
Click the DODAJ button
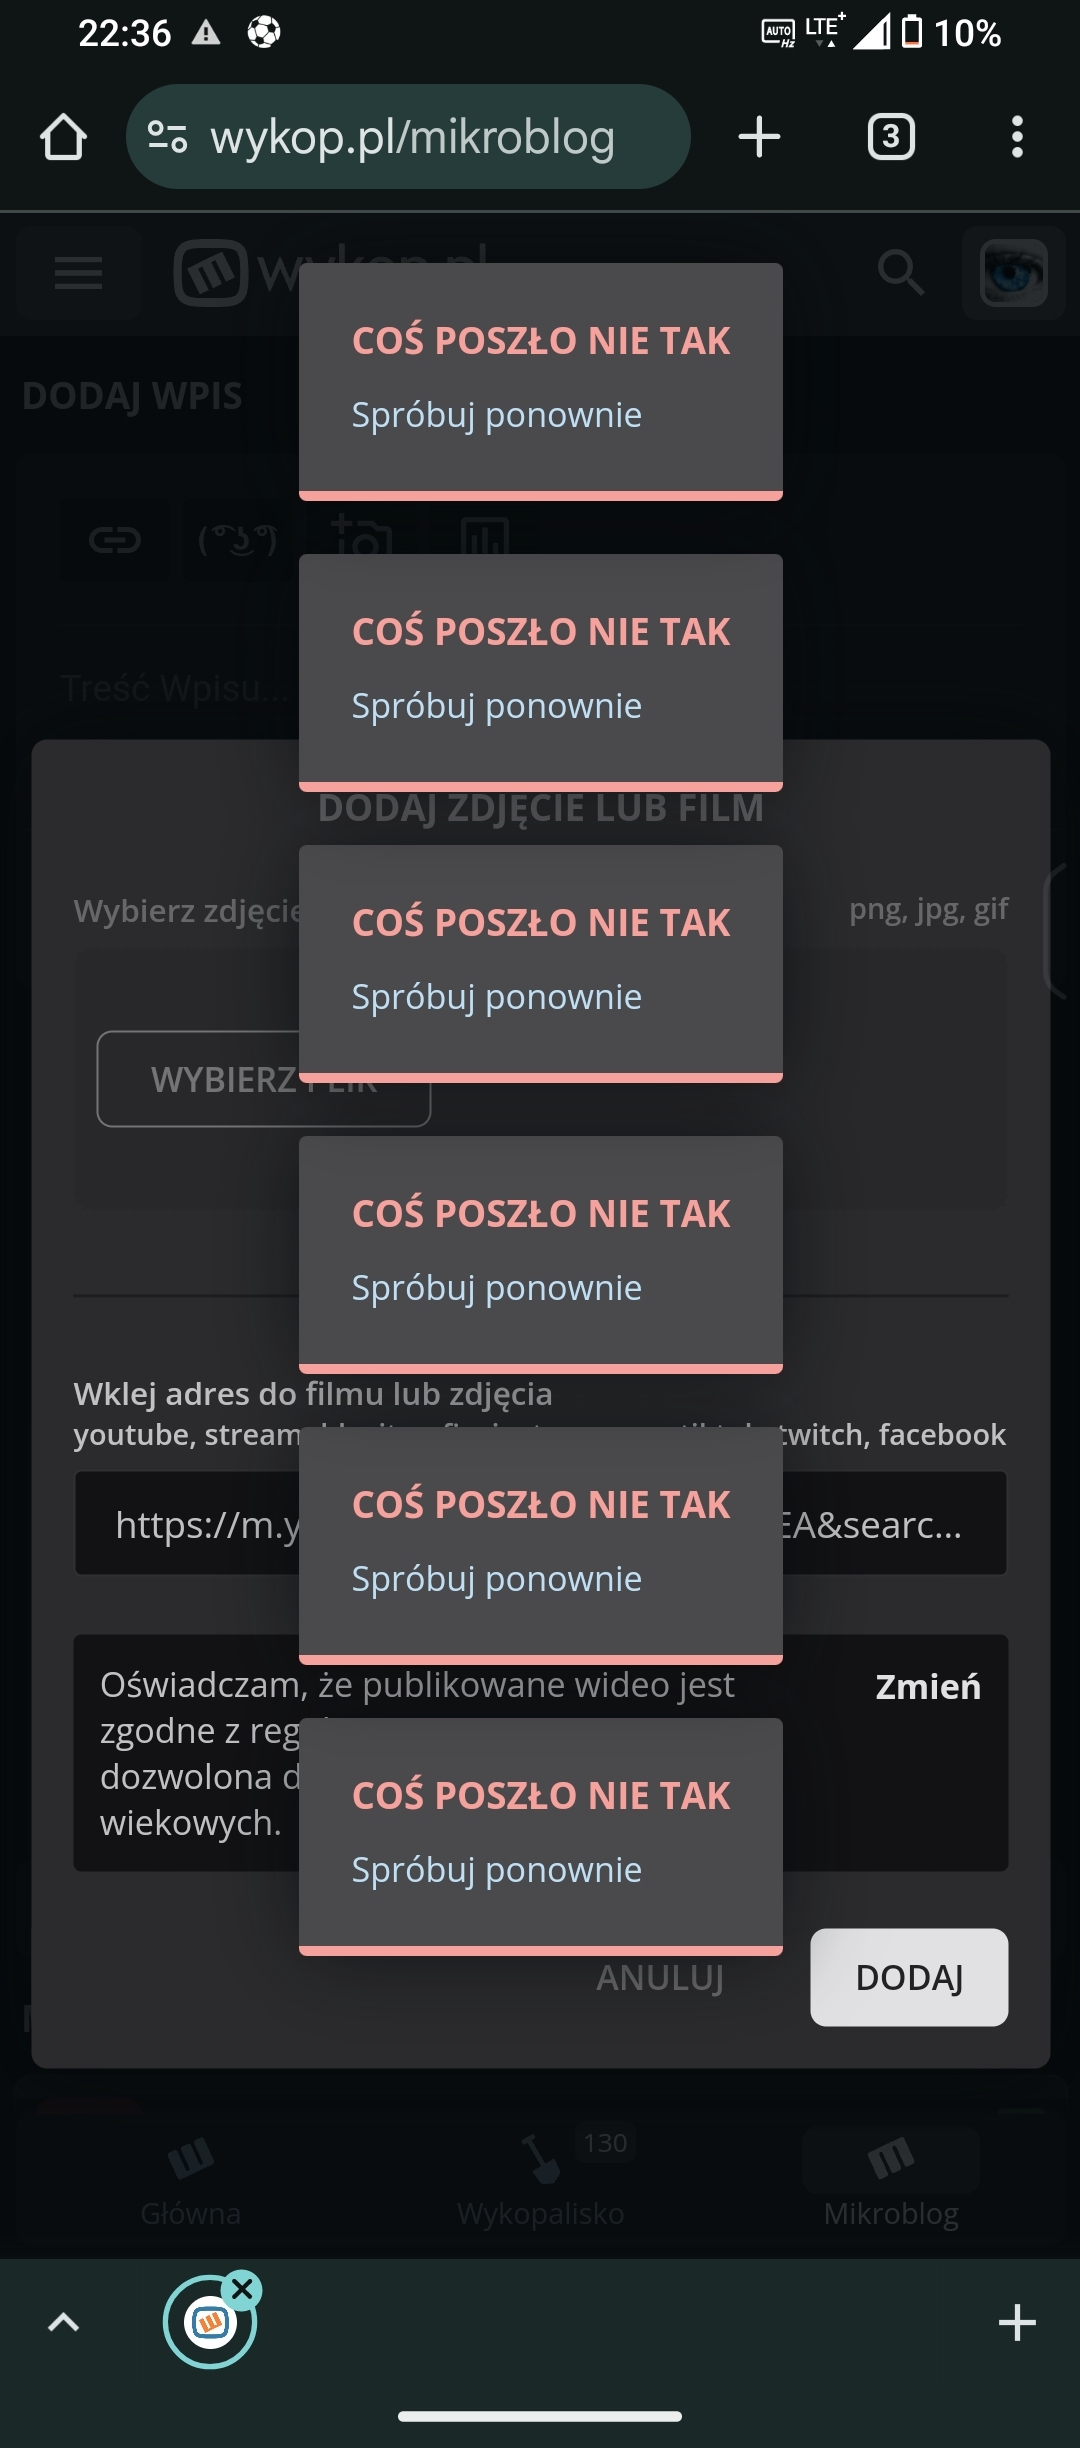[x=908, y=1977]
